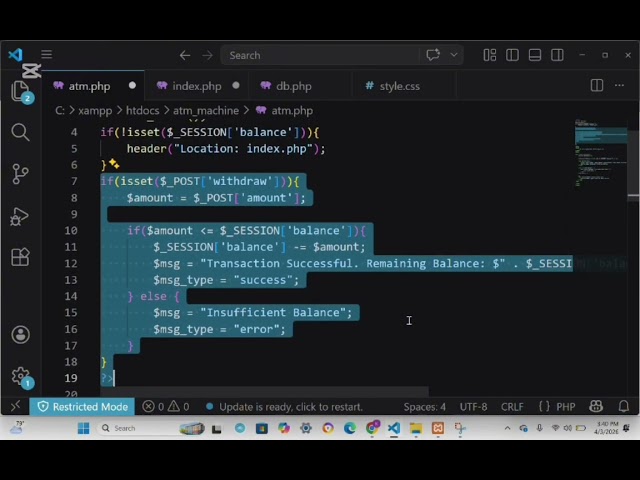
Task: Open the Customize Layout control
Action: coord(490,55)
